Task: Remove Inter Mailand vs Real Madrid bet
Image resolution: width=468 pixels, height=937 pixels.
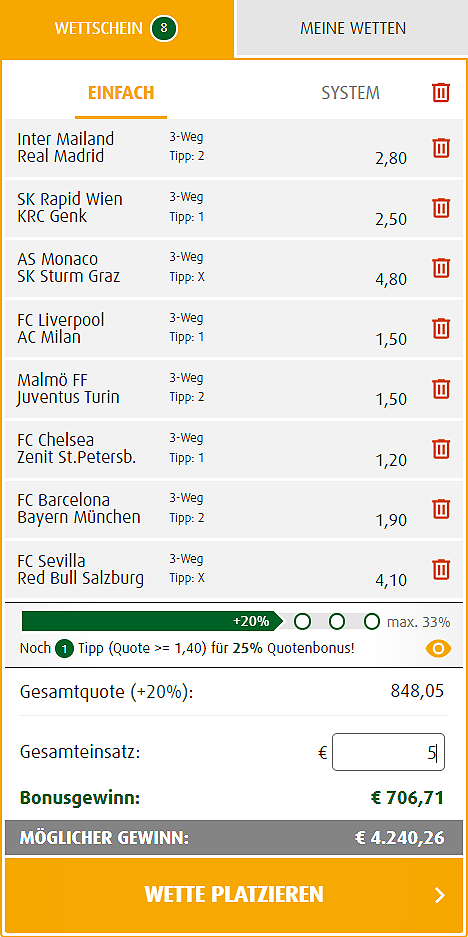Action: [441, 148]
